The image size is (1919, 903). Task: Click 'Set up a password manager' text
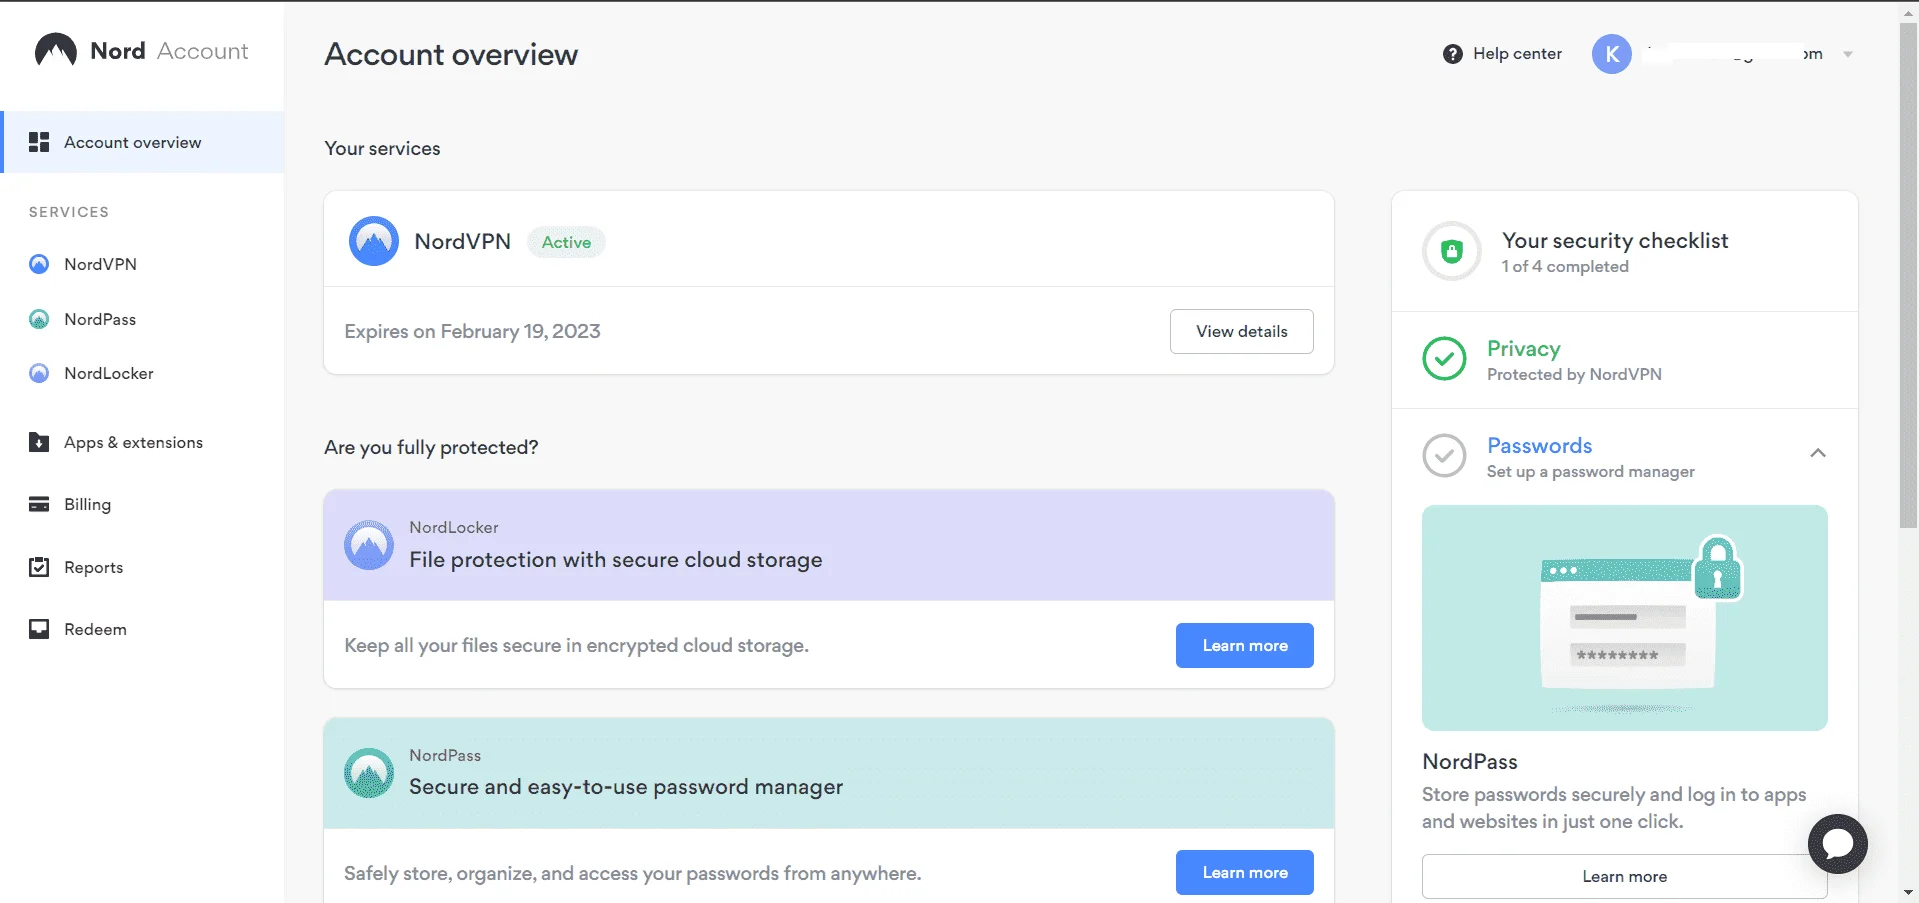tap(1590, 471)
